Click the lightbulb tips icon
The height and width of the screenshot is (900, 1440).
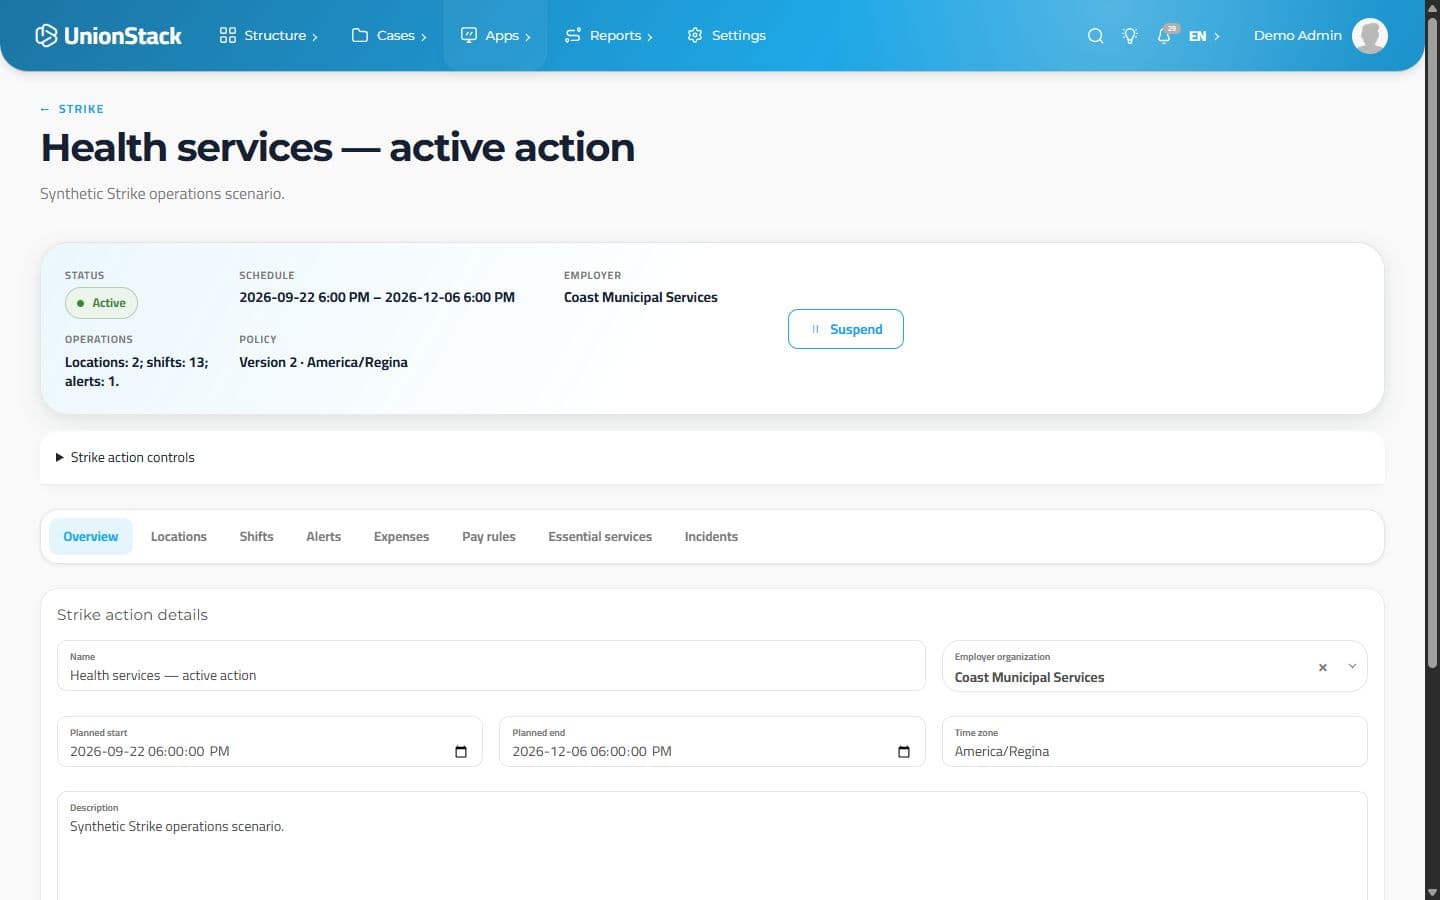click(x=1130, y=36)
